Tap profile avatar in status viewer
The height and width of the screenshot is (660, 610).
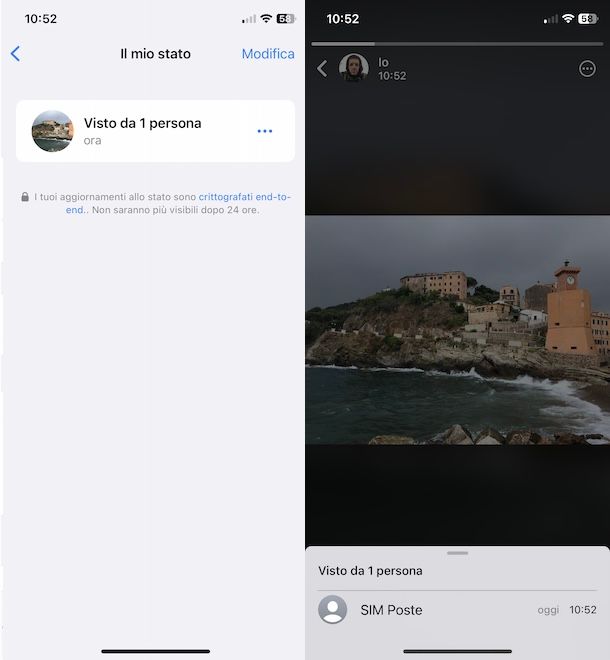click(354, 67)
